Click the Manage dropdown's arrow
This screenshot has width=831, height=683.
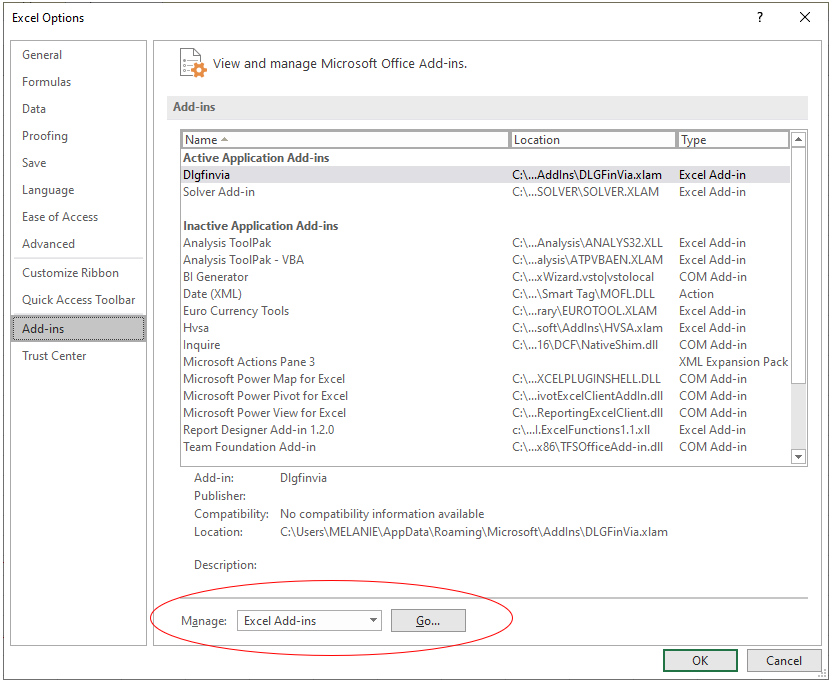pos(372,620)
